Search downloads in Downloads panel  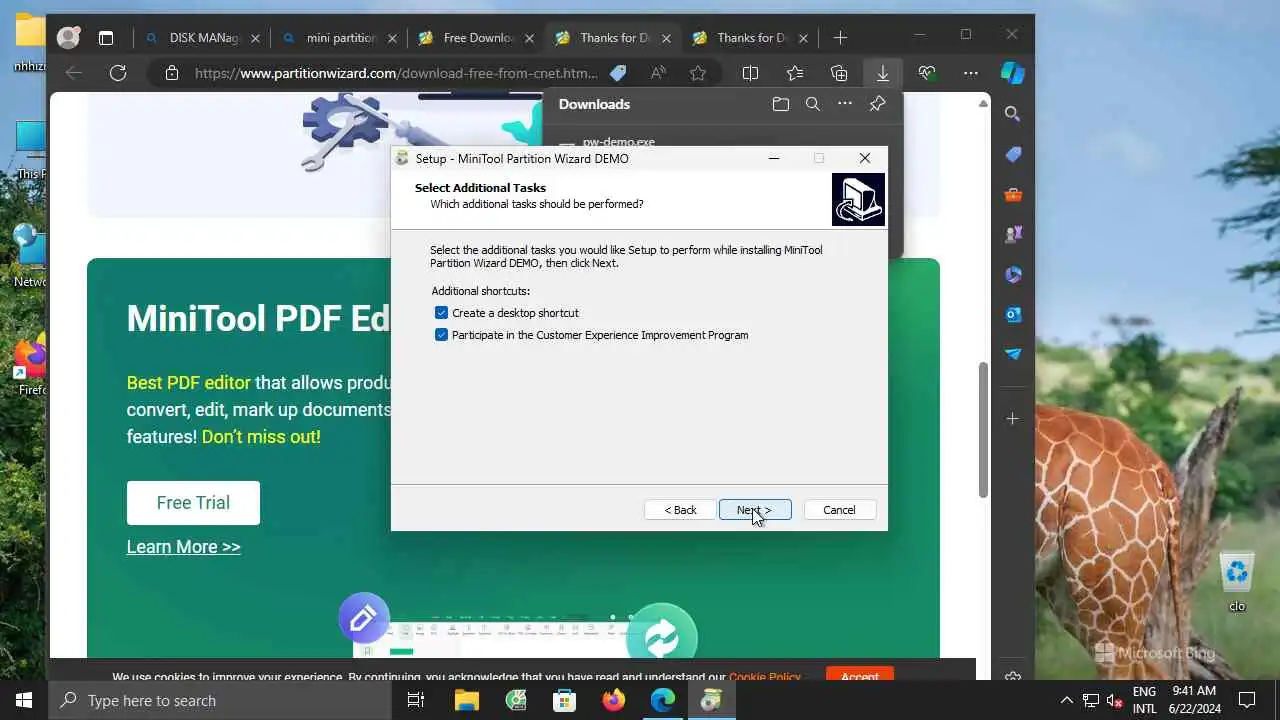(813, 104)
